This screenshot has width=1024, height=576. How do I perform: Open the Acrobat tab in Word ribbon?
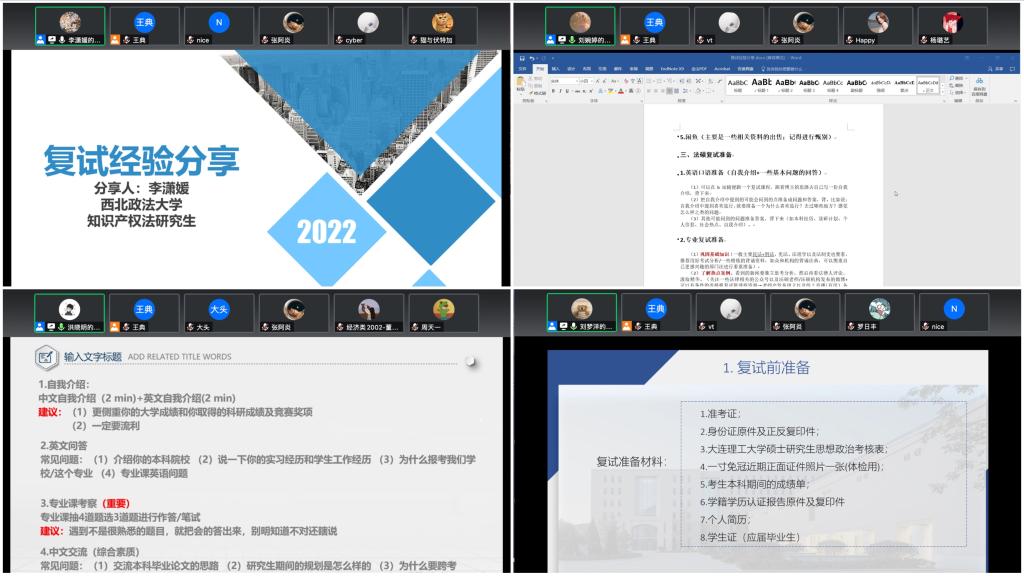pos(722,69)
